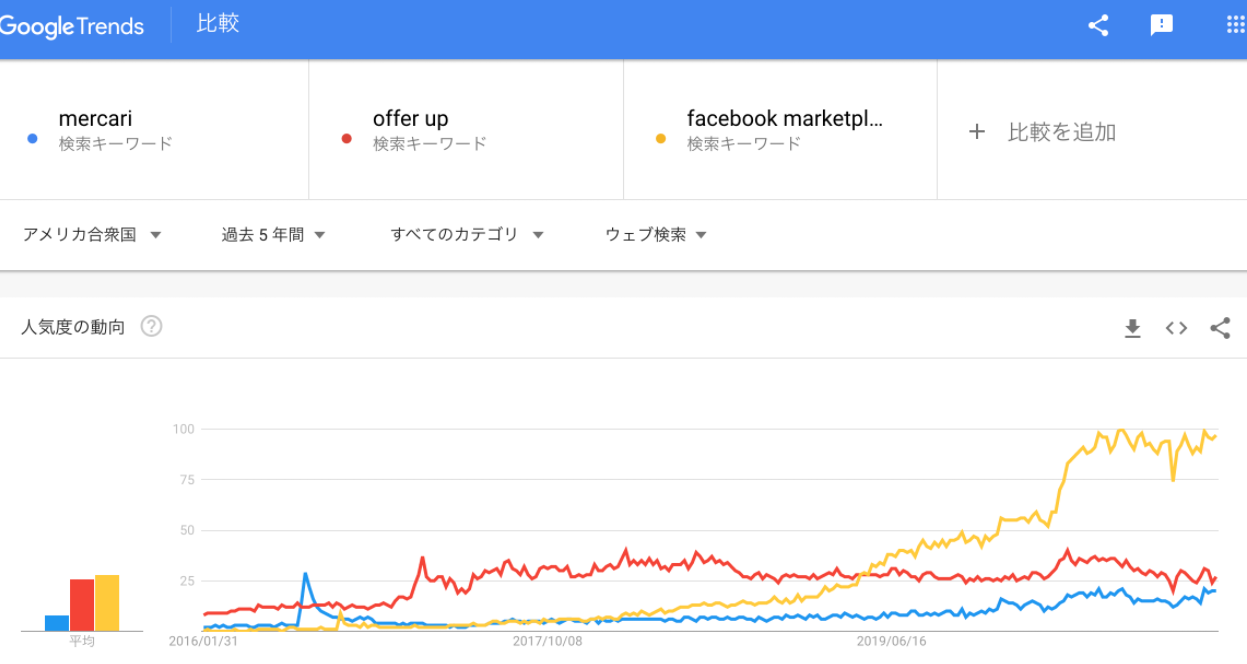The height and width of the screenshot is (664, 1247).
Task: Click the blue mercari average bar
Action: pos(57,623)
